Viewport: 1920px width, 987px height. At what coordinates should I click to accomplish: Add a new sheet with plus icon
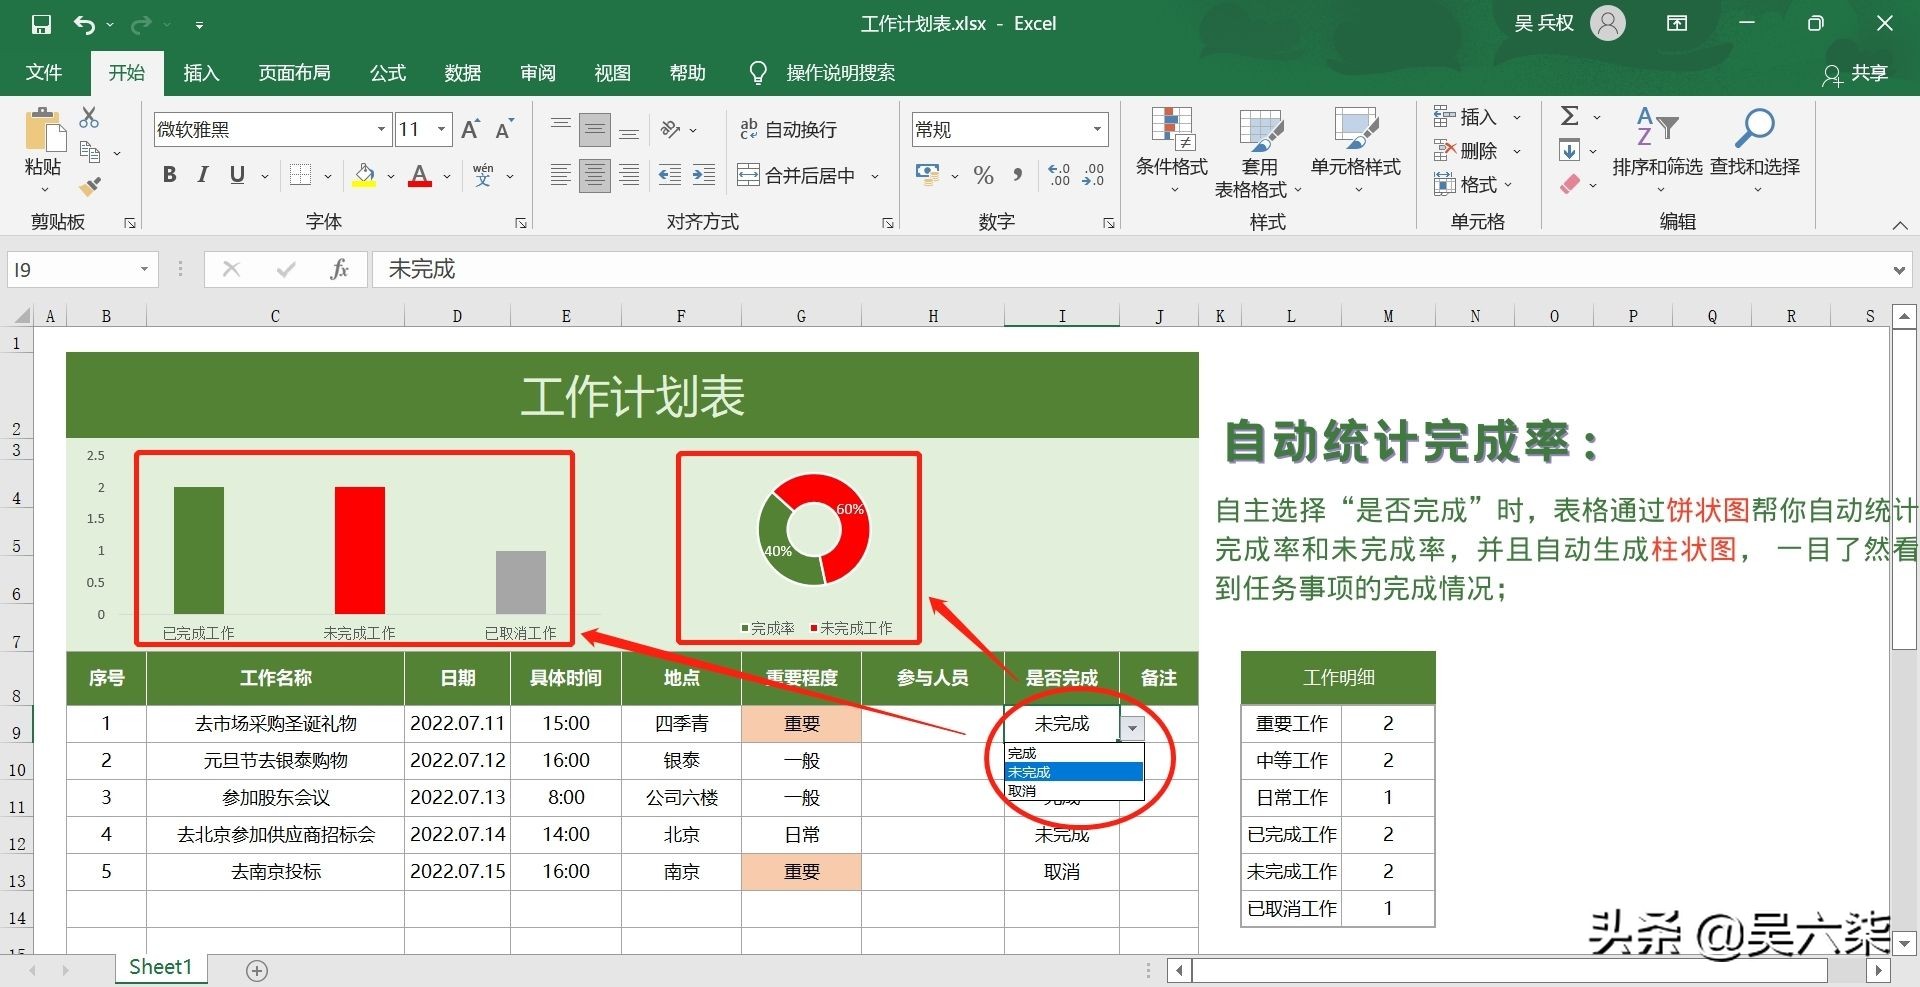[257, 970]
